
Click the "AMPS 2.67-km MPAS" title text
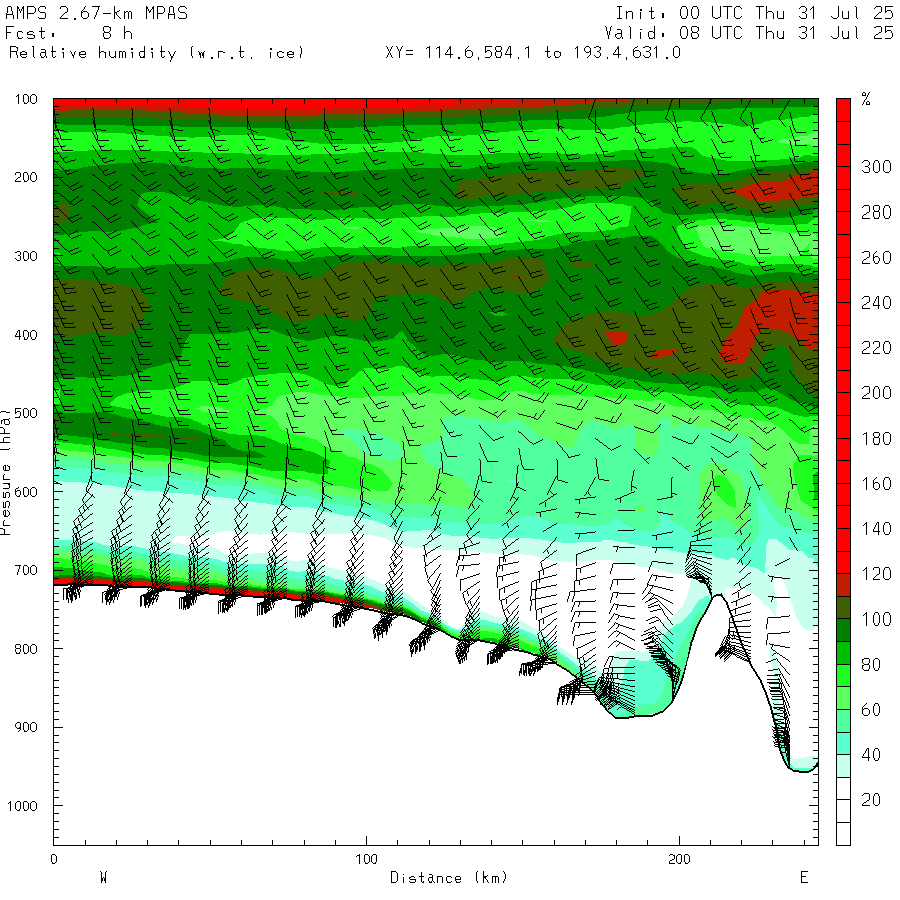[x=96, y=13]
